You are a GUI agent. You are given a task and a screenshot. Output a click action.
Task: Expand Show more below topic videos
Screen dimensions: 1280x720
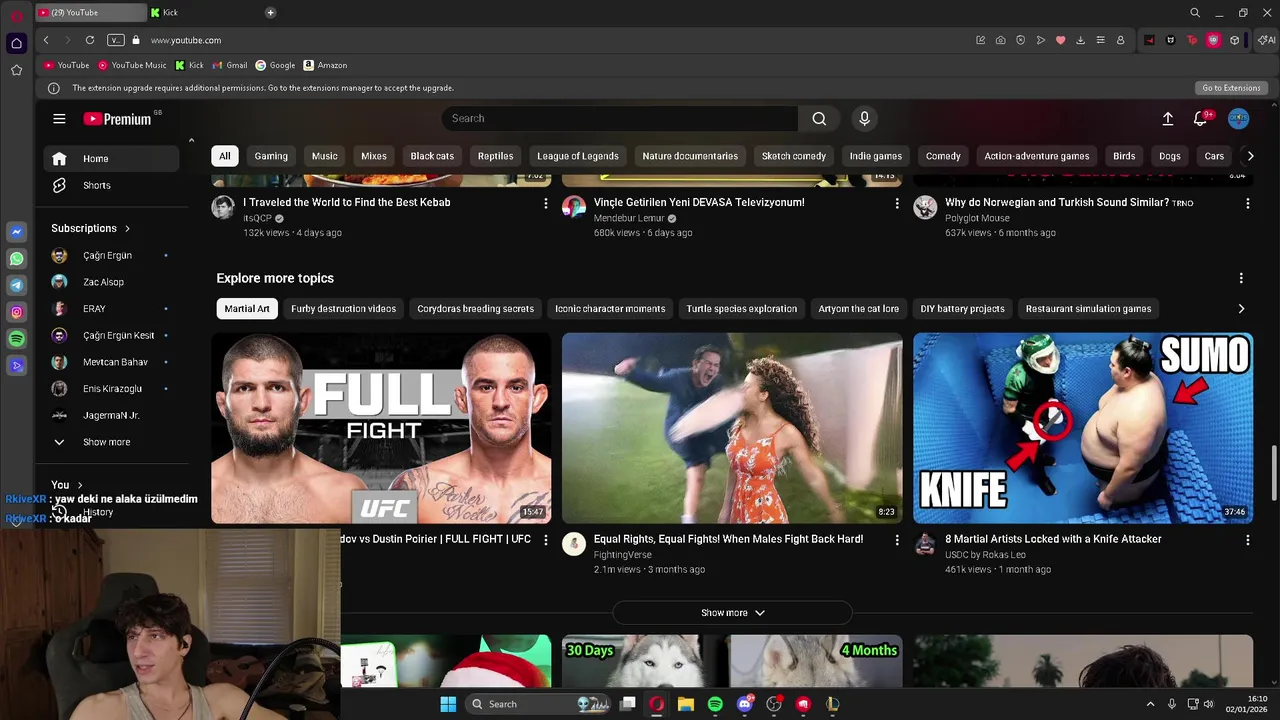[x=732, y=613]
